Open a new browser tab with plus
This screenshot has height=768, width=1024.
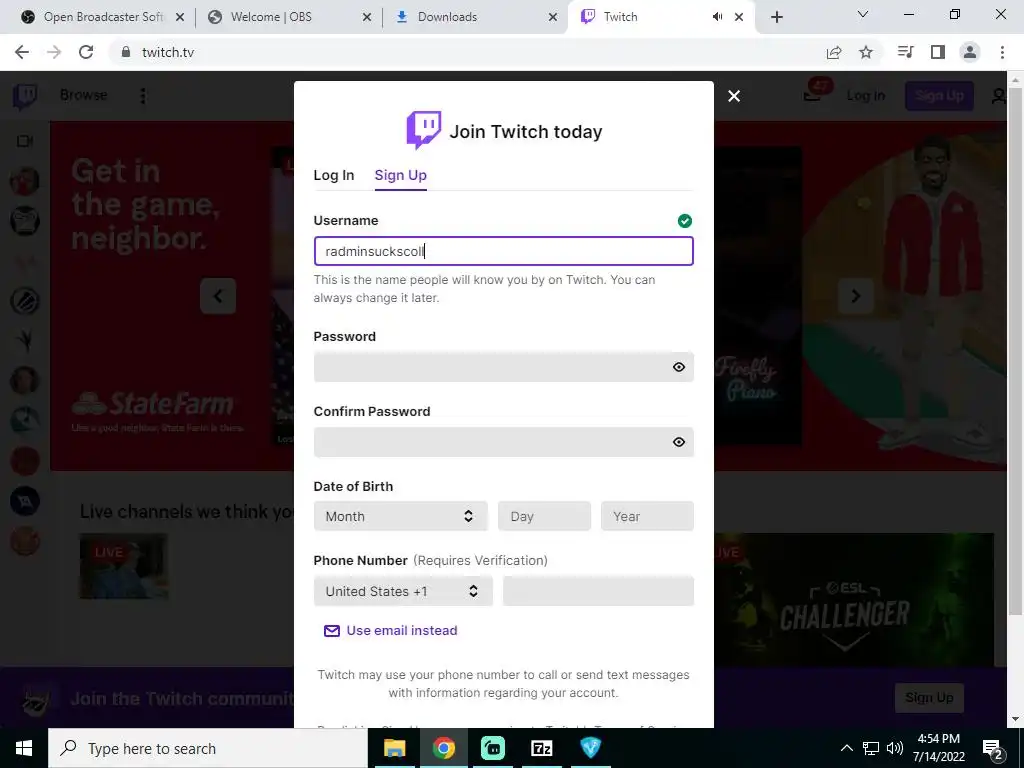[776, 17]
